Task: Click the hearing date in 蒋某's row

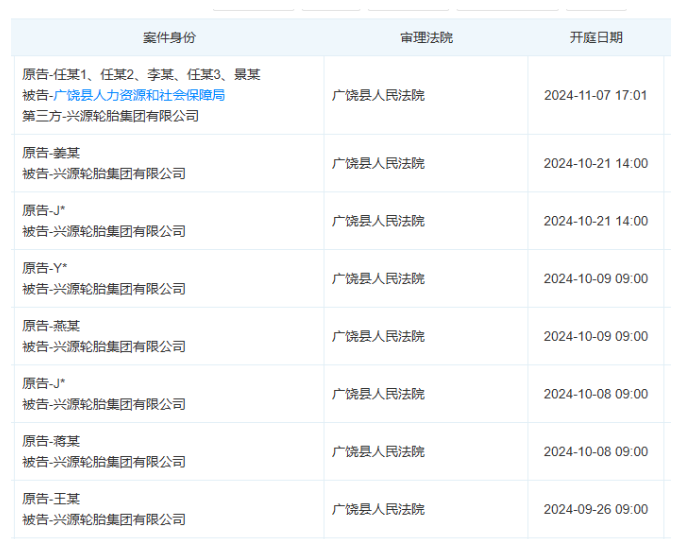Action: pyautogui.click(x=595, y=451)
